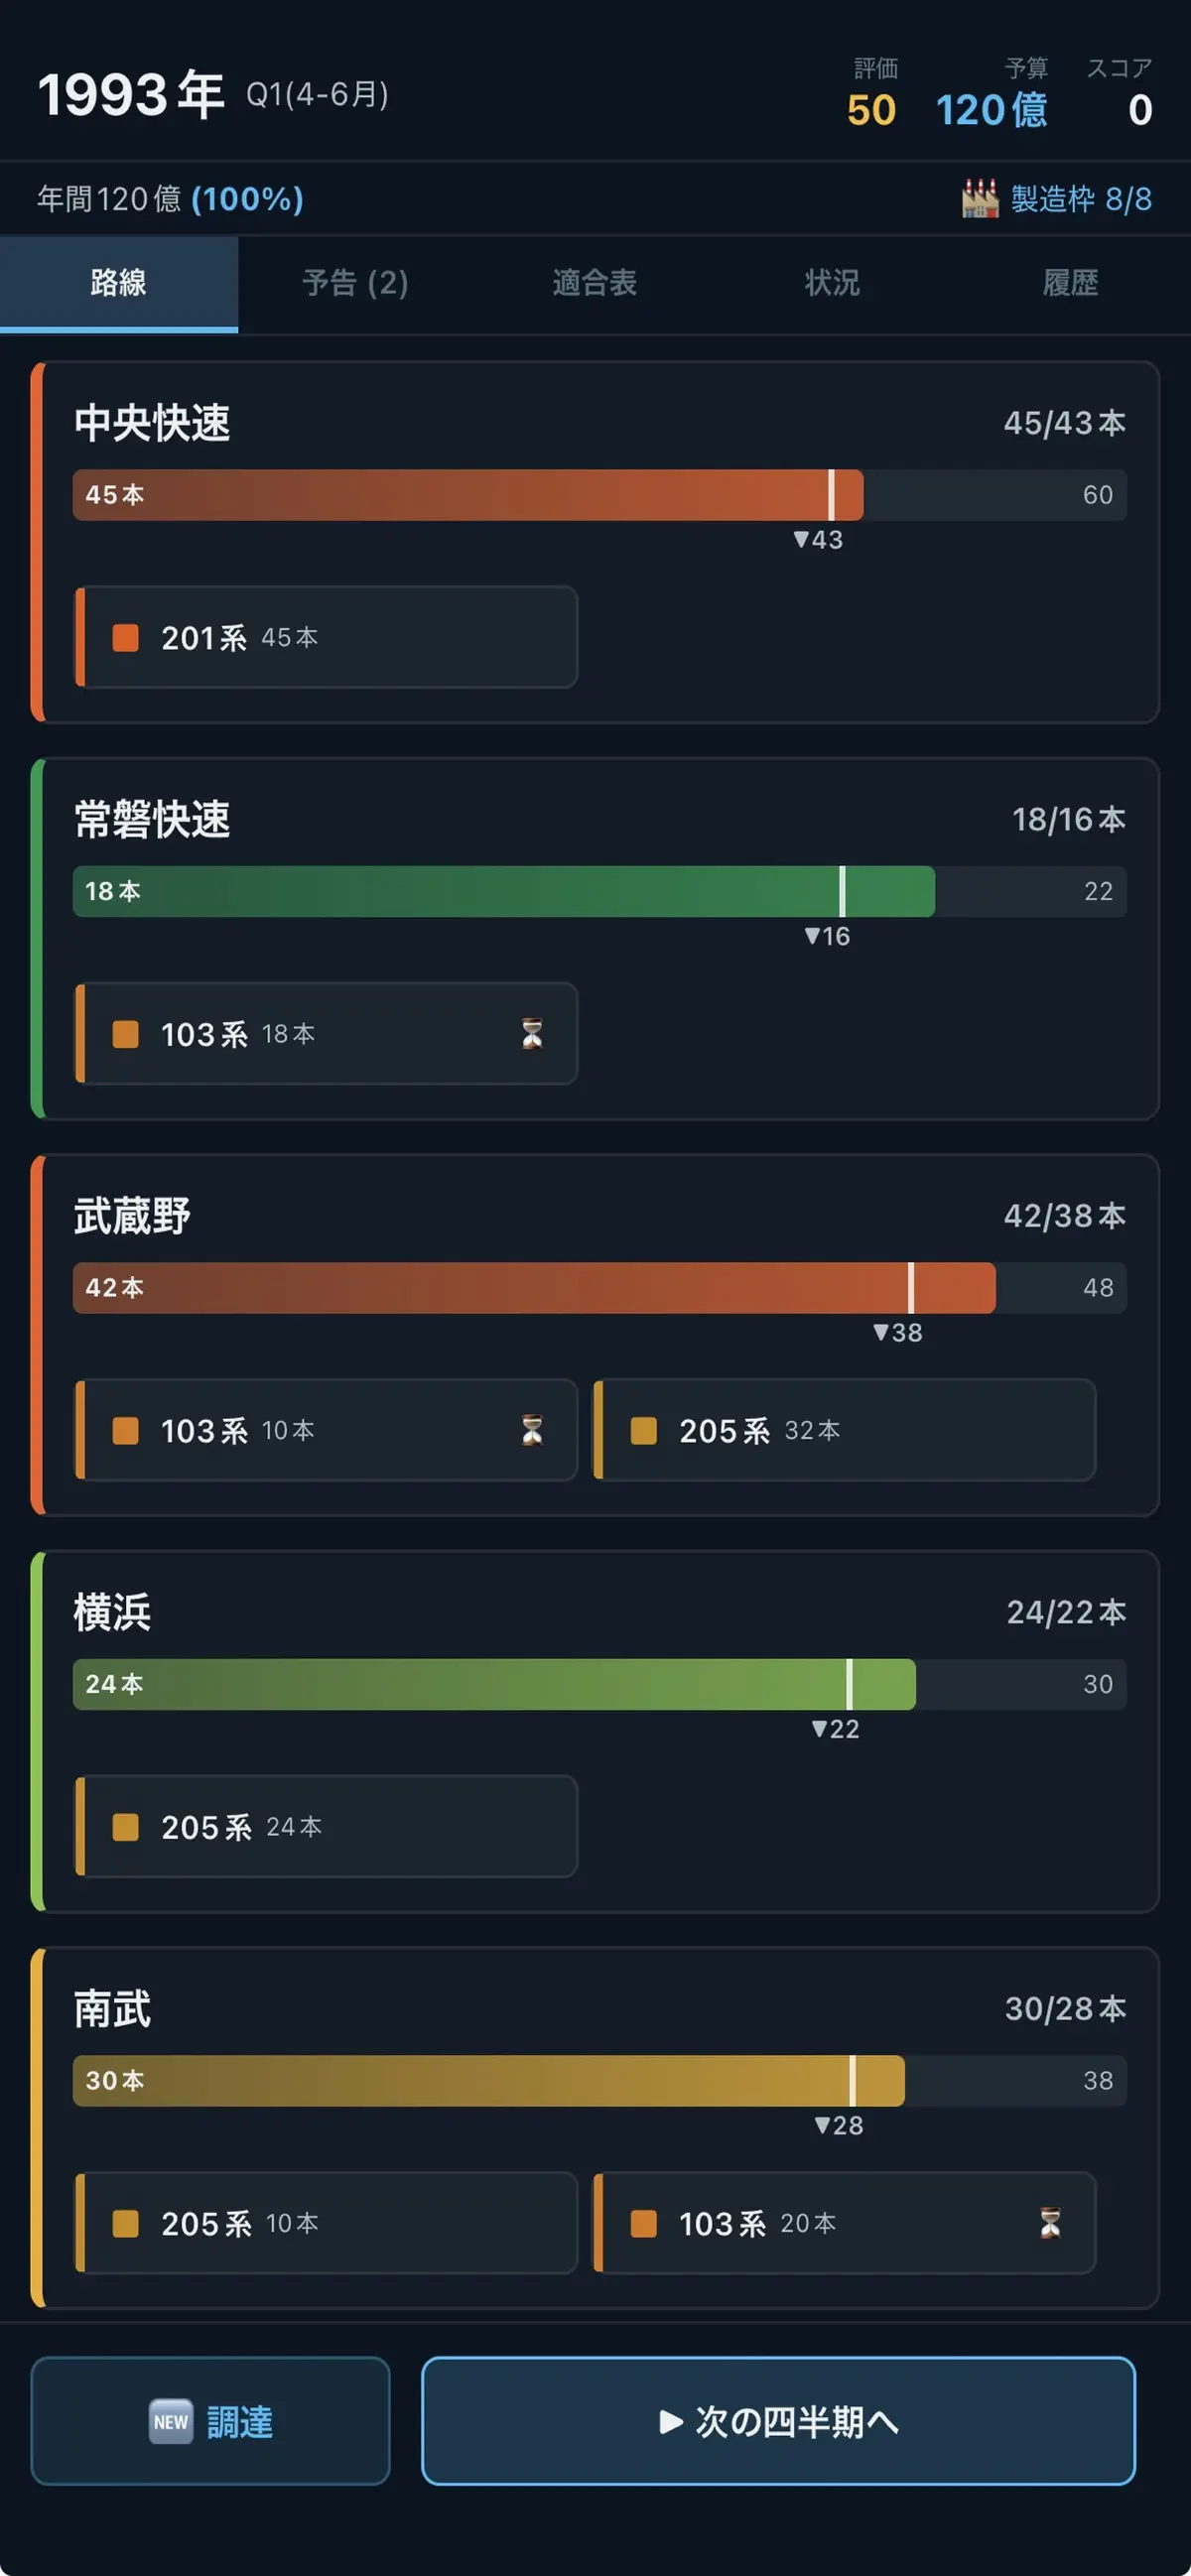Click the ▼38 marker under 武蔵野 bar
Image resolution: width=1191 pixels, height=2576 pixels.
tap(897, 1332)
